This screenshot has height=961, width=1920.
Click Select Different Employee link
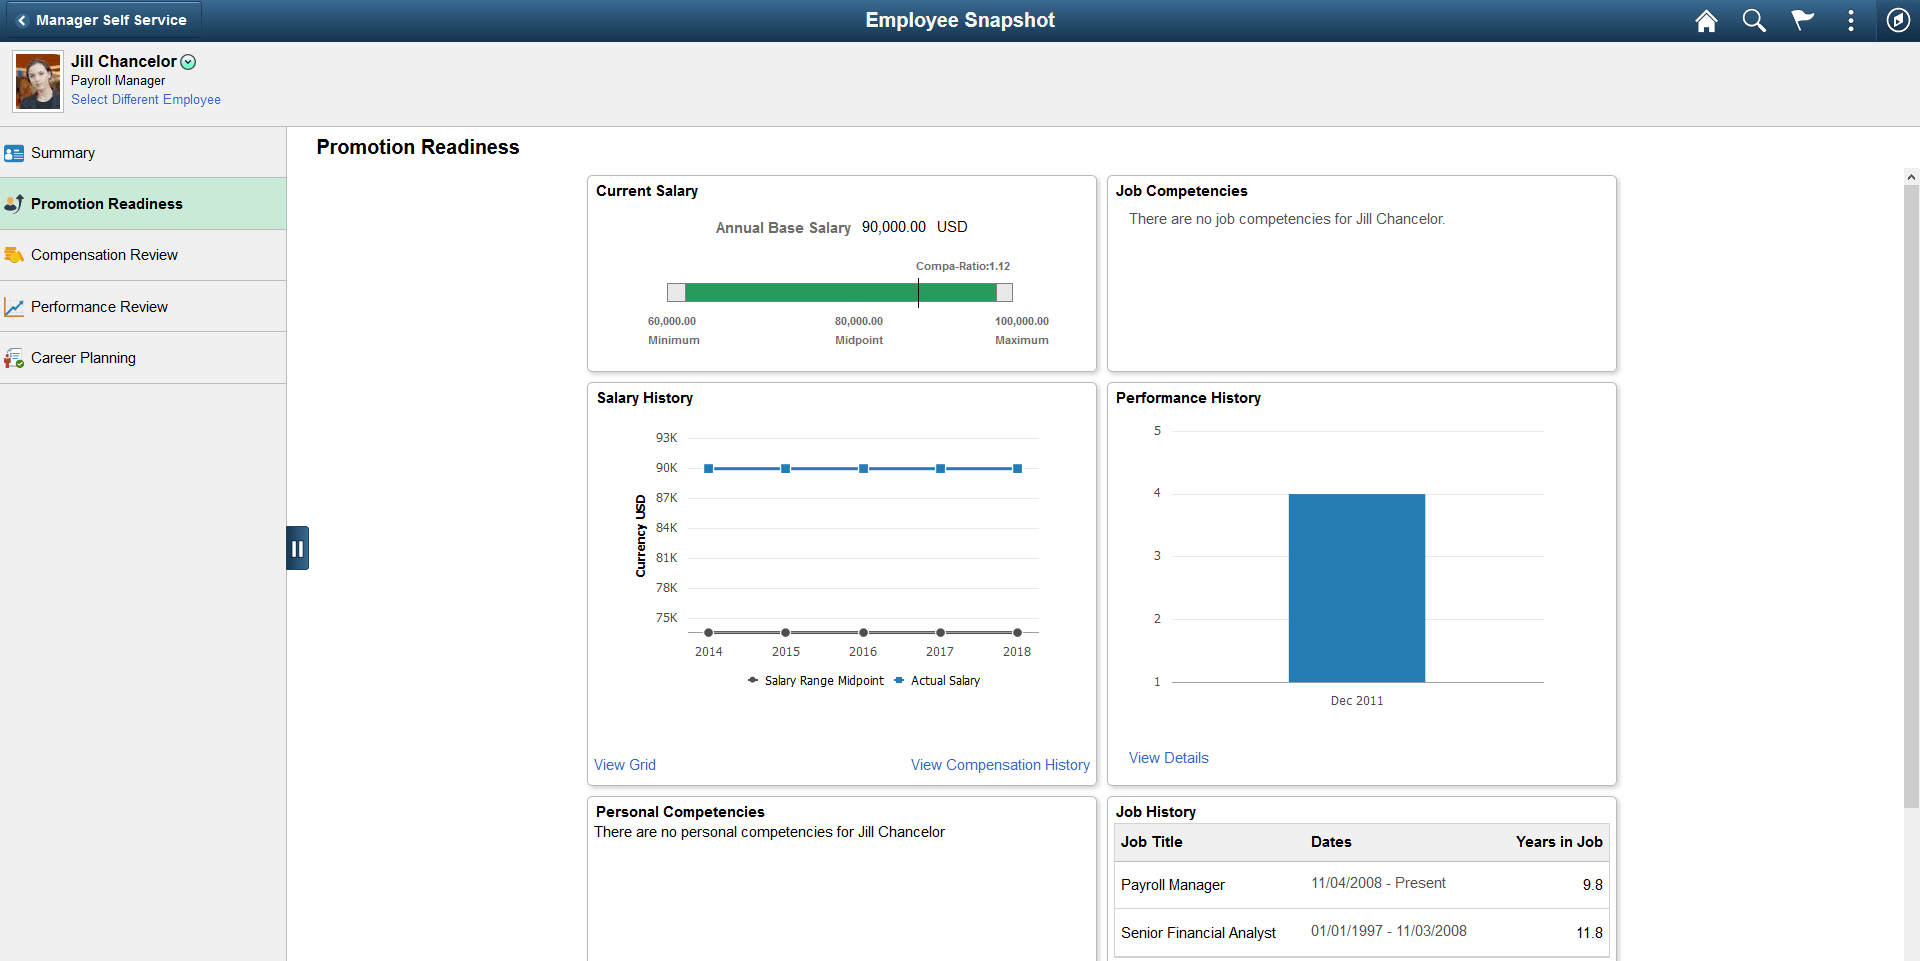point(146,100)
